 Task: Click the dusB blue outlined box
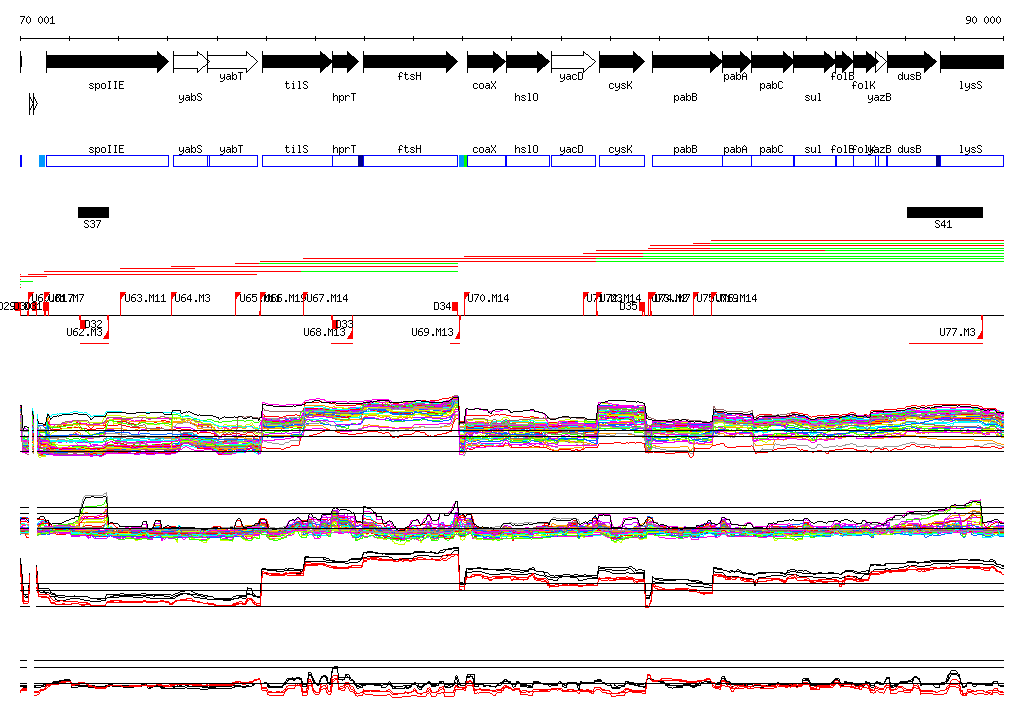click(x=912, y=161)
